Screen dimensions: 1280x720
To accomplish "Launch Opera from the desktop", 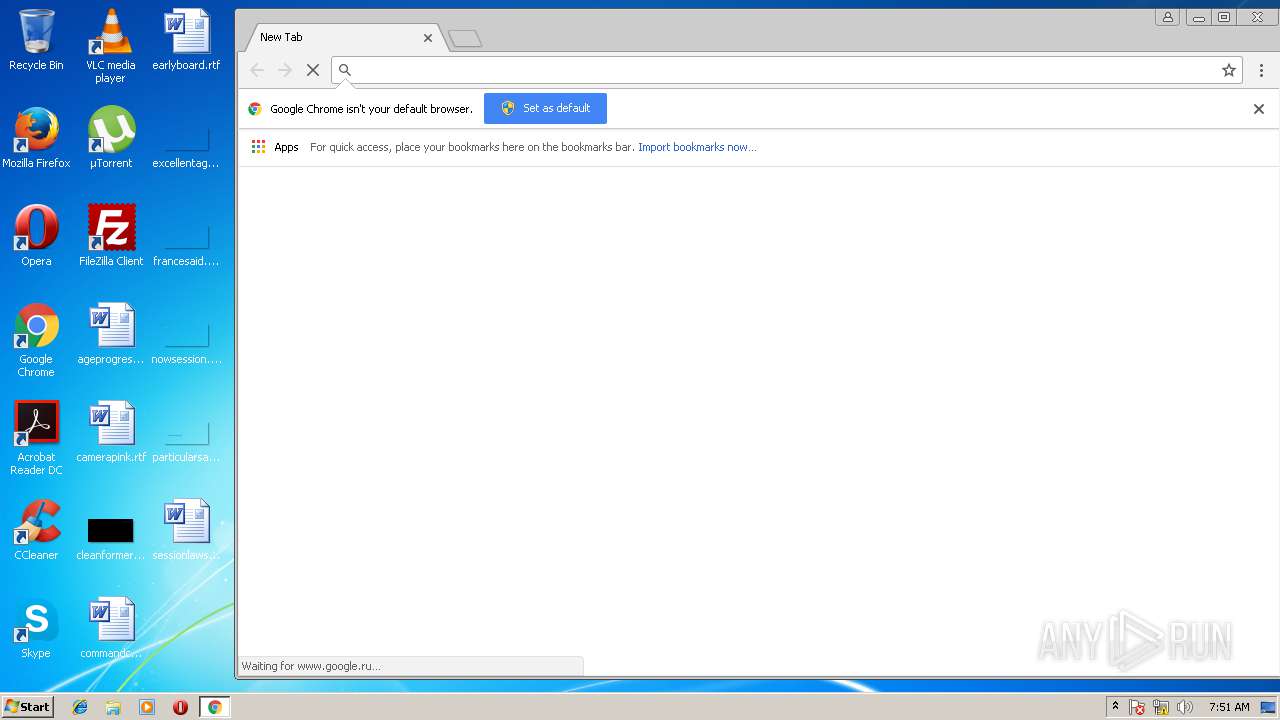I will [36, 236].
